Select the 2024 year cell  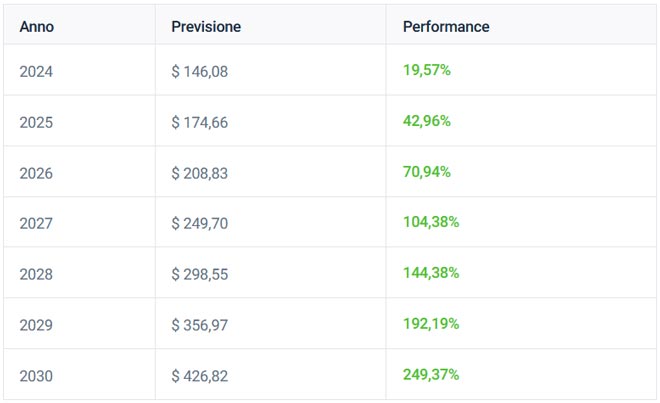click(x=36, y=71)
